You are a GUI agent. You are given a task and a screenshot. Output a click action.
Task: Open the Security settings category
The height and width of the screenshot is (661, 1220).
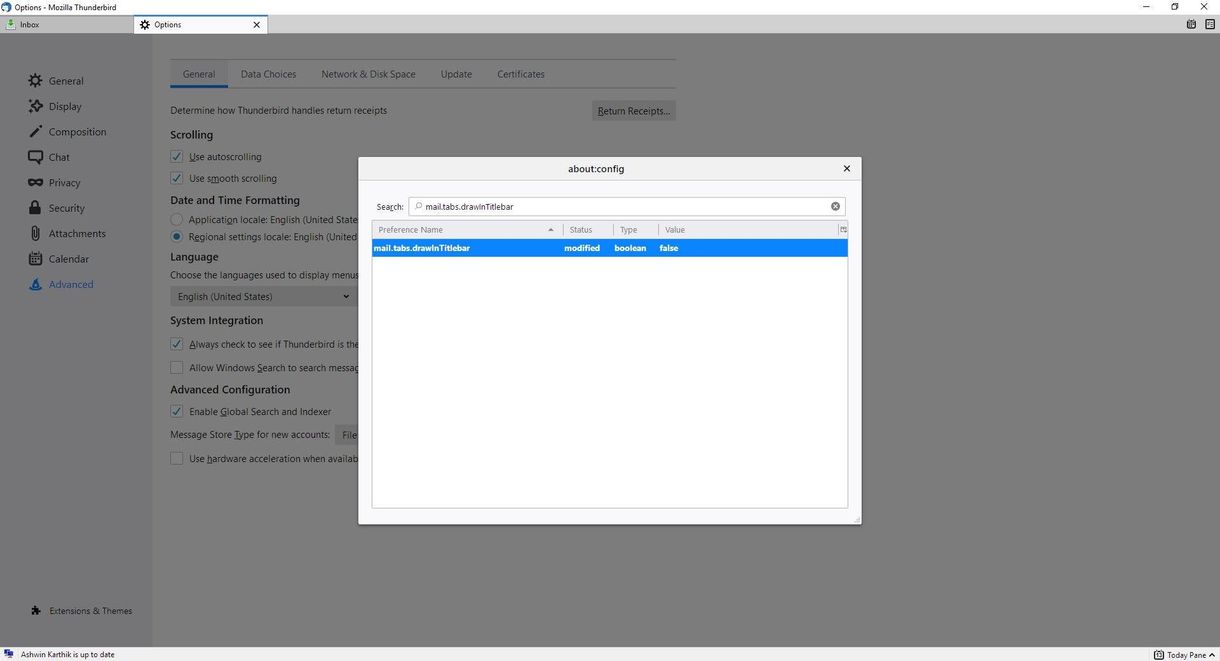tap(57, 208)
